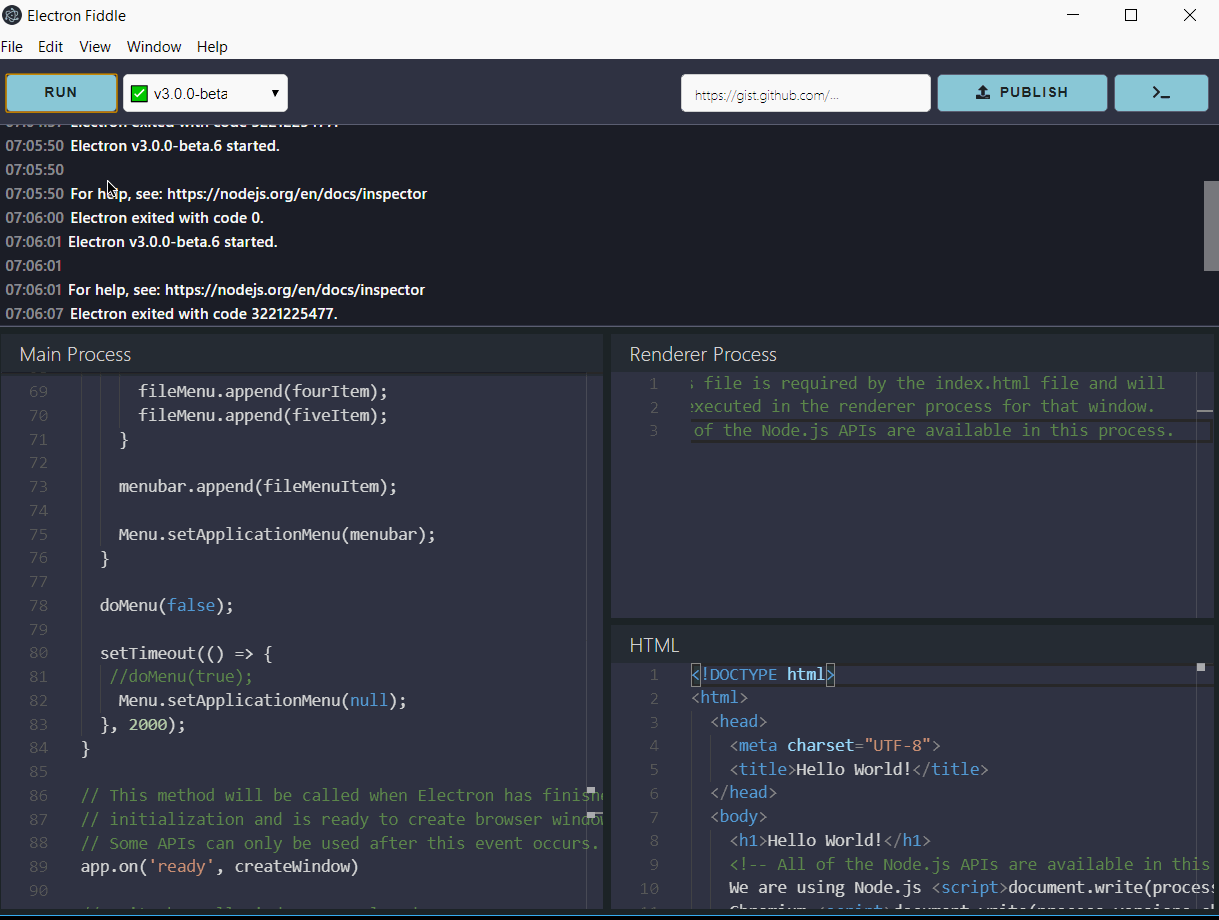Click log line 'Electron exited with code 0.'
Viewport: 1219px width, 920px height.
pyautogui.click(x=167, y=217)
